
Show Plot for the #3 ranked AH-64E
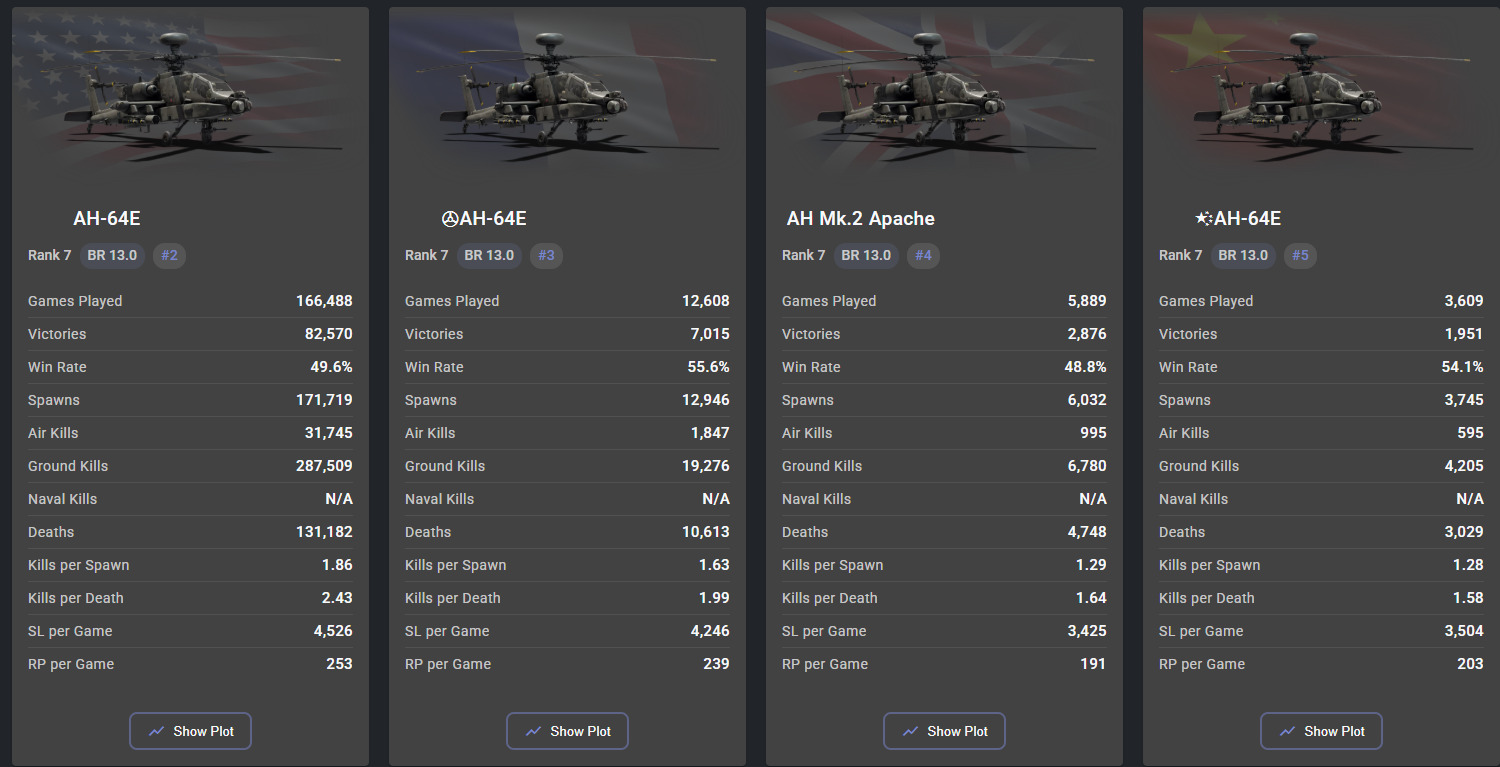567,731
